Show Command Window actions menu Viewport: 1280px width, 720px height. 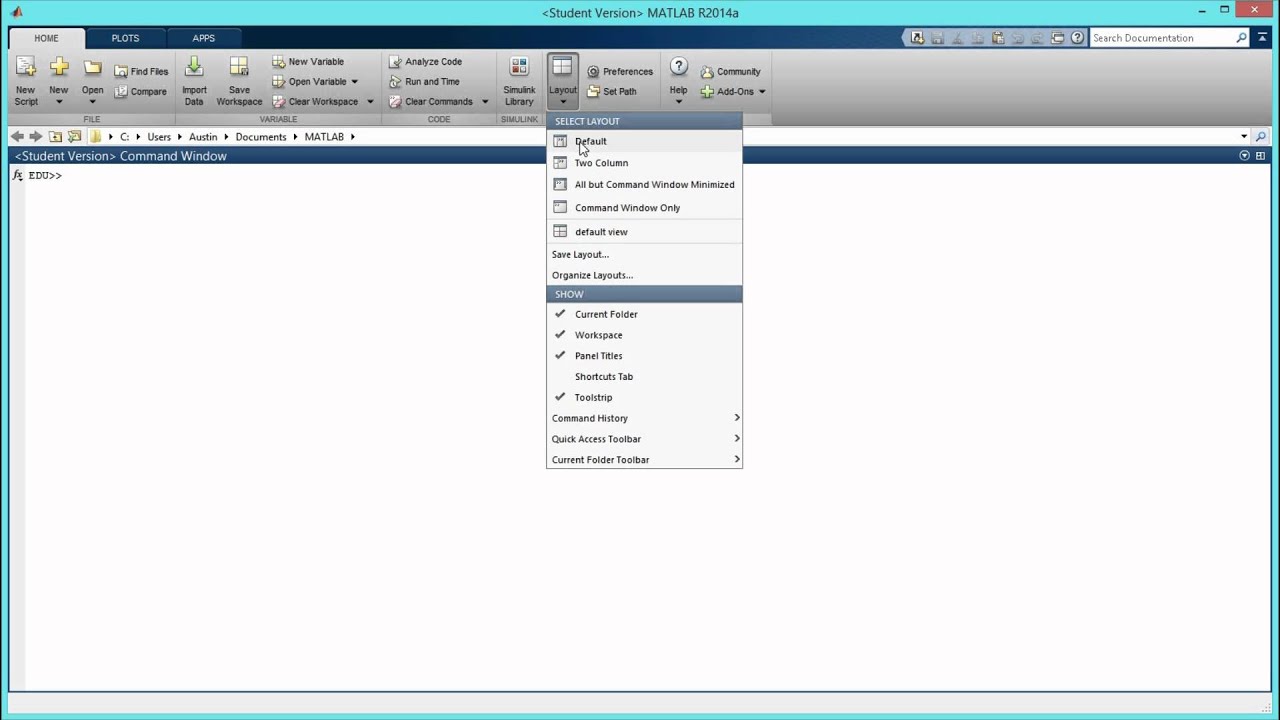1245,156
